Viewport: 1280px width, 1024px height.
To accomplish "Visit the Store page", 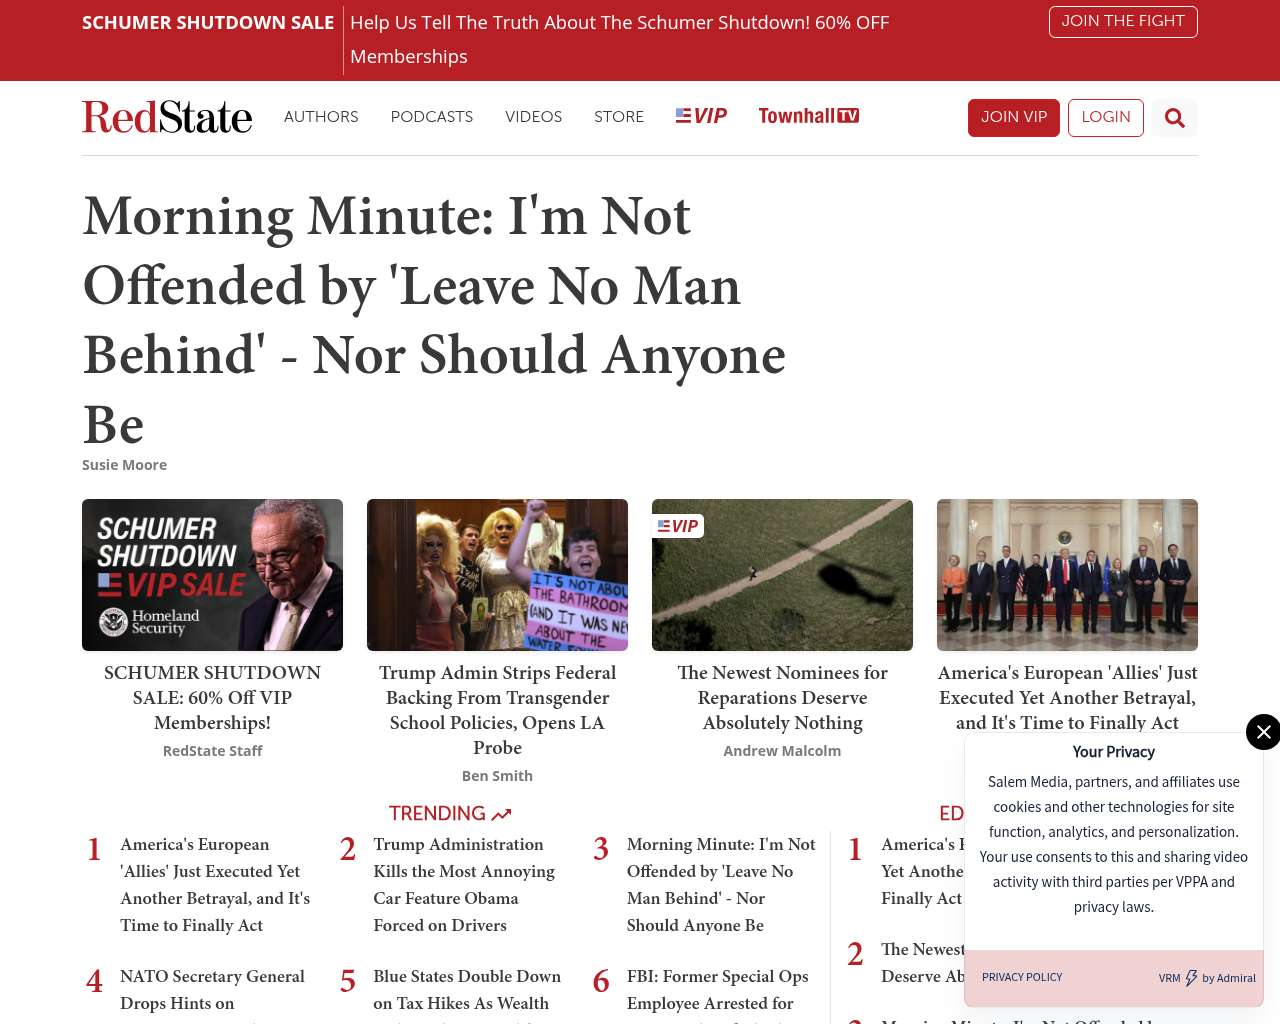I will tap(619, 117).
